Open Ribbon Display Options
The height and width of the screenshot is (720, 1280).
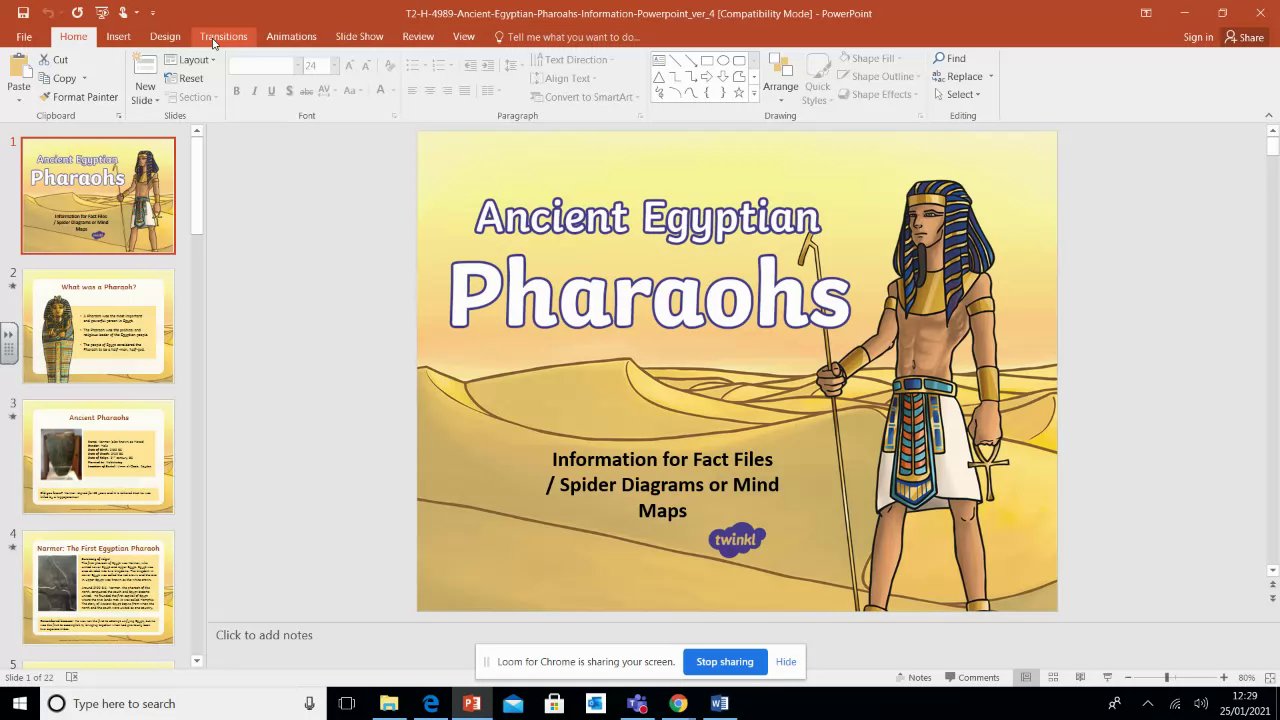coord(1146,13)
